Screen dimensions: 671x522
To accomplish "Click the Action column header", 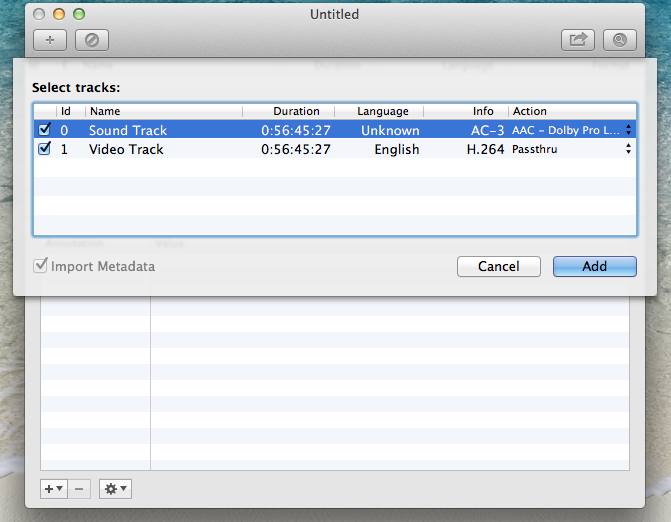I will pos(572,111).
